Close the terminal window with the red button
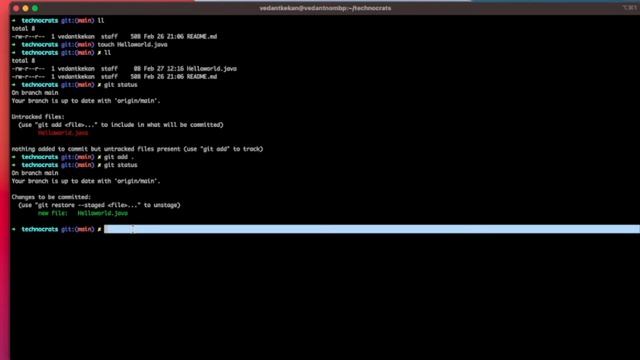The width and height of the screenshot is (640, 360). 16,8
